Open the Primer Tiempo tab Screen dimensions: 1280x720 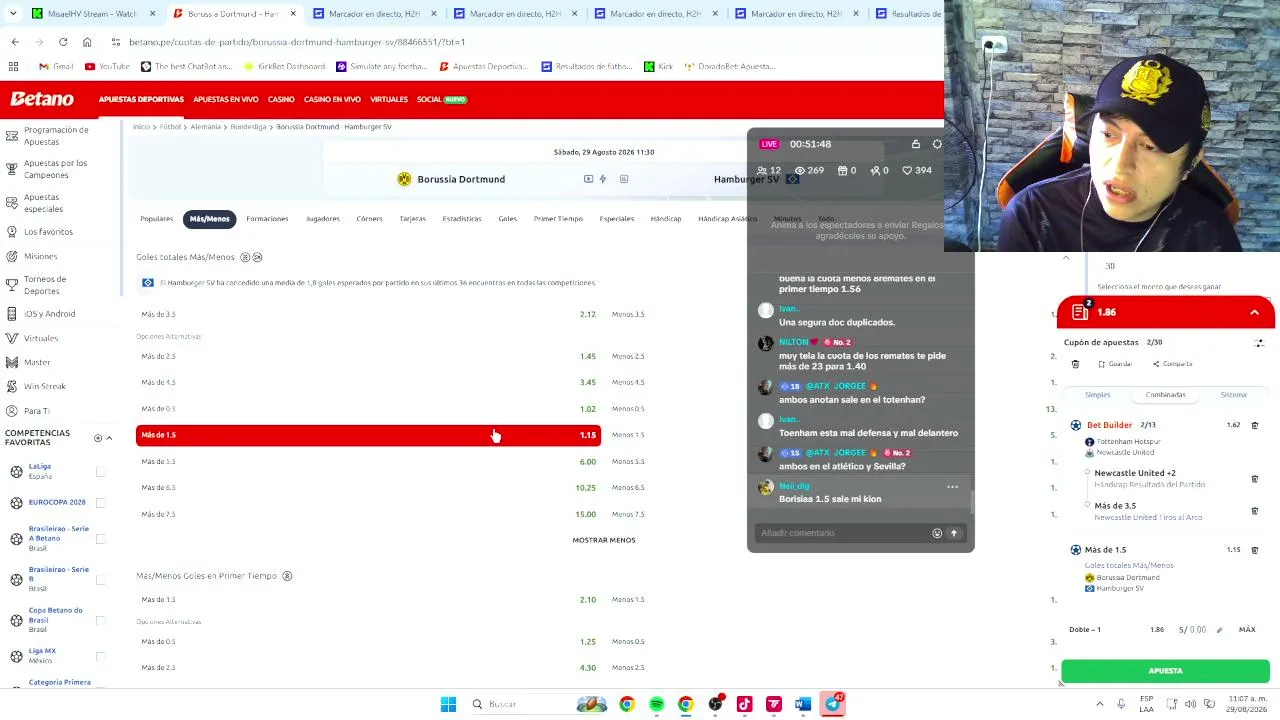(558, 219)
